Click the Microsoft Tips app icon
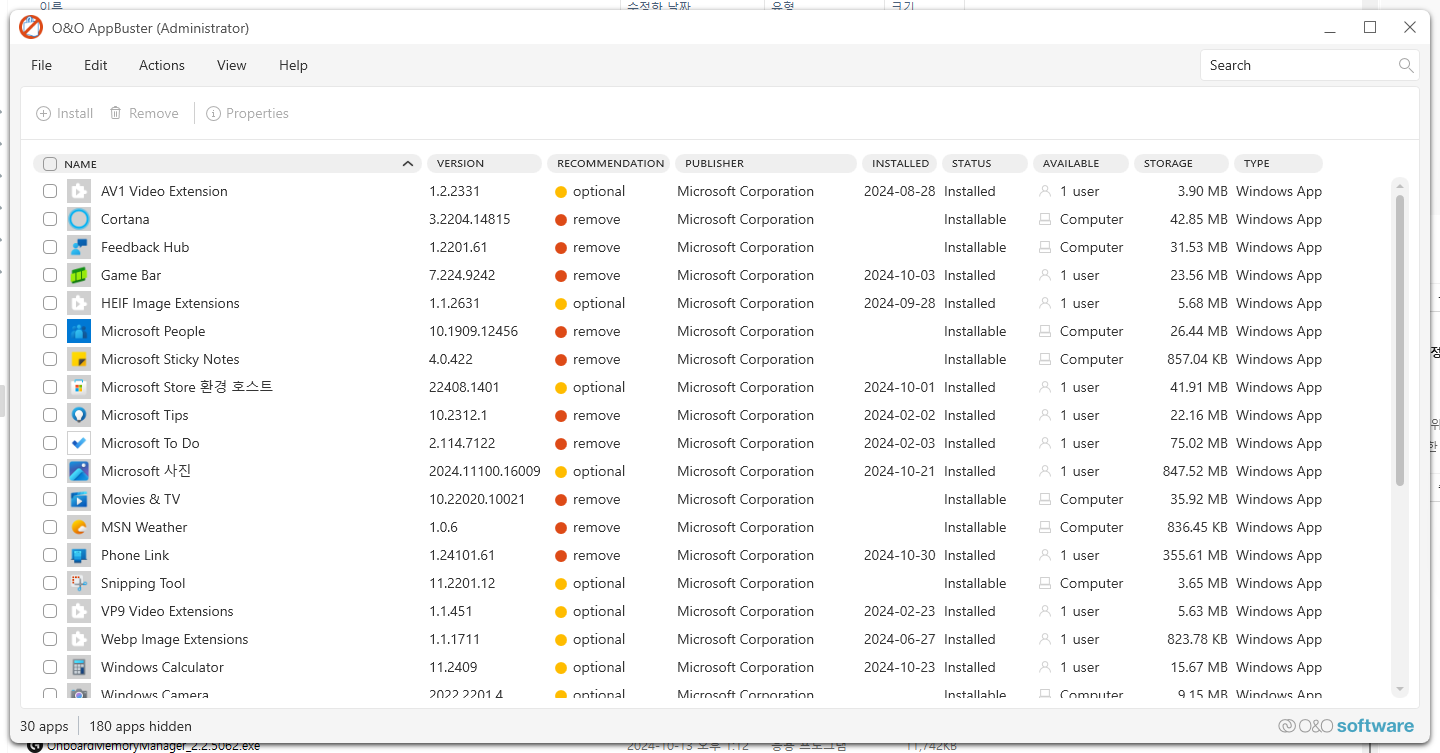Image resolution: width=1440 pixels, height=753 pixels. click(x=79, y=415)
